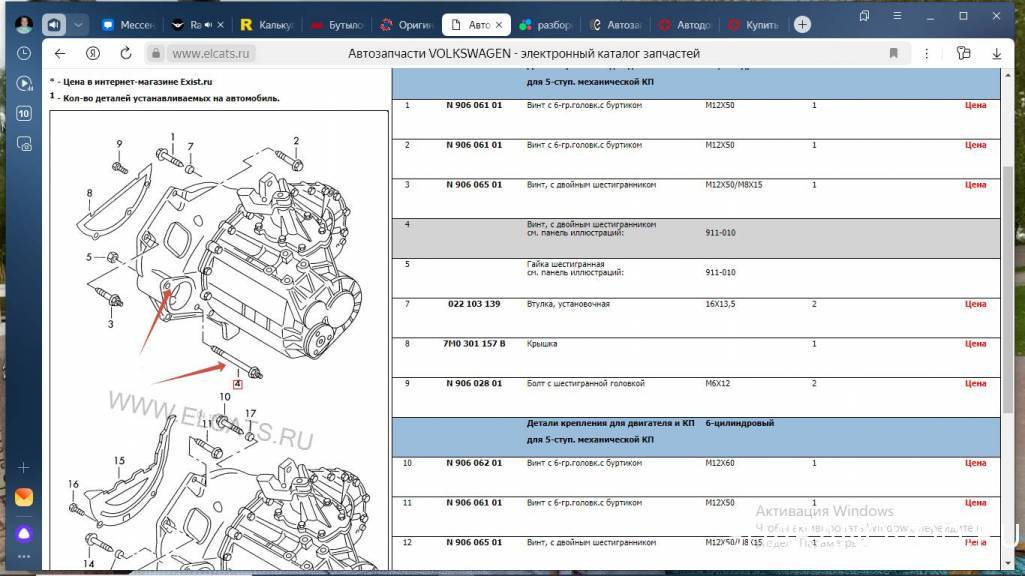Open Alice assistant in sidebar

pyautogui.click(x=24, y=533)
